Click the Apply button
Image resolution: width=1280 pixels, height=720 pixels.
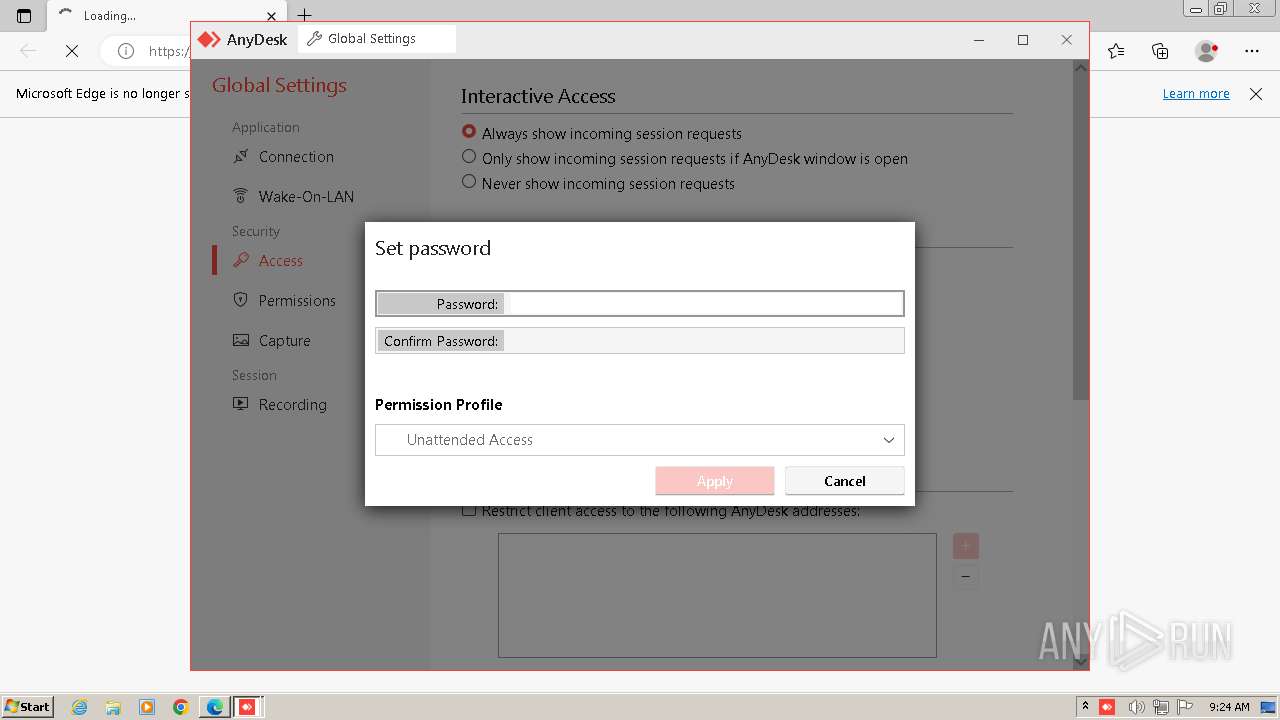(x=715, y=481)
